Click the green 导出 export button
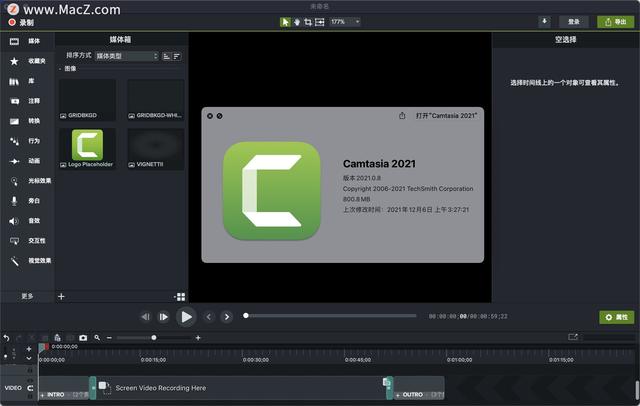 (616, 22)
